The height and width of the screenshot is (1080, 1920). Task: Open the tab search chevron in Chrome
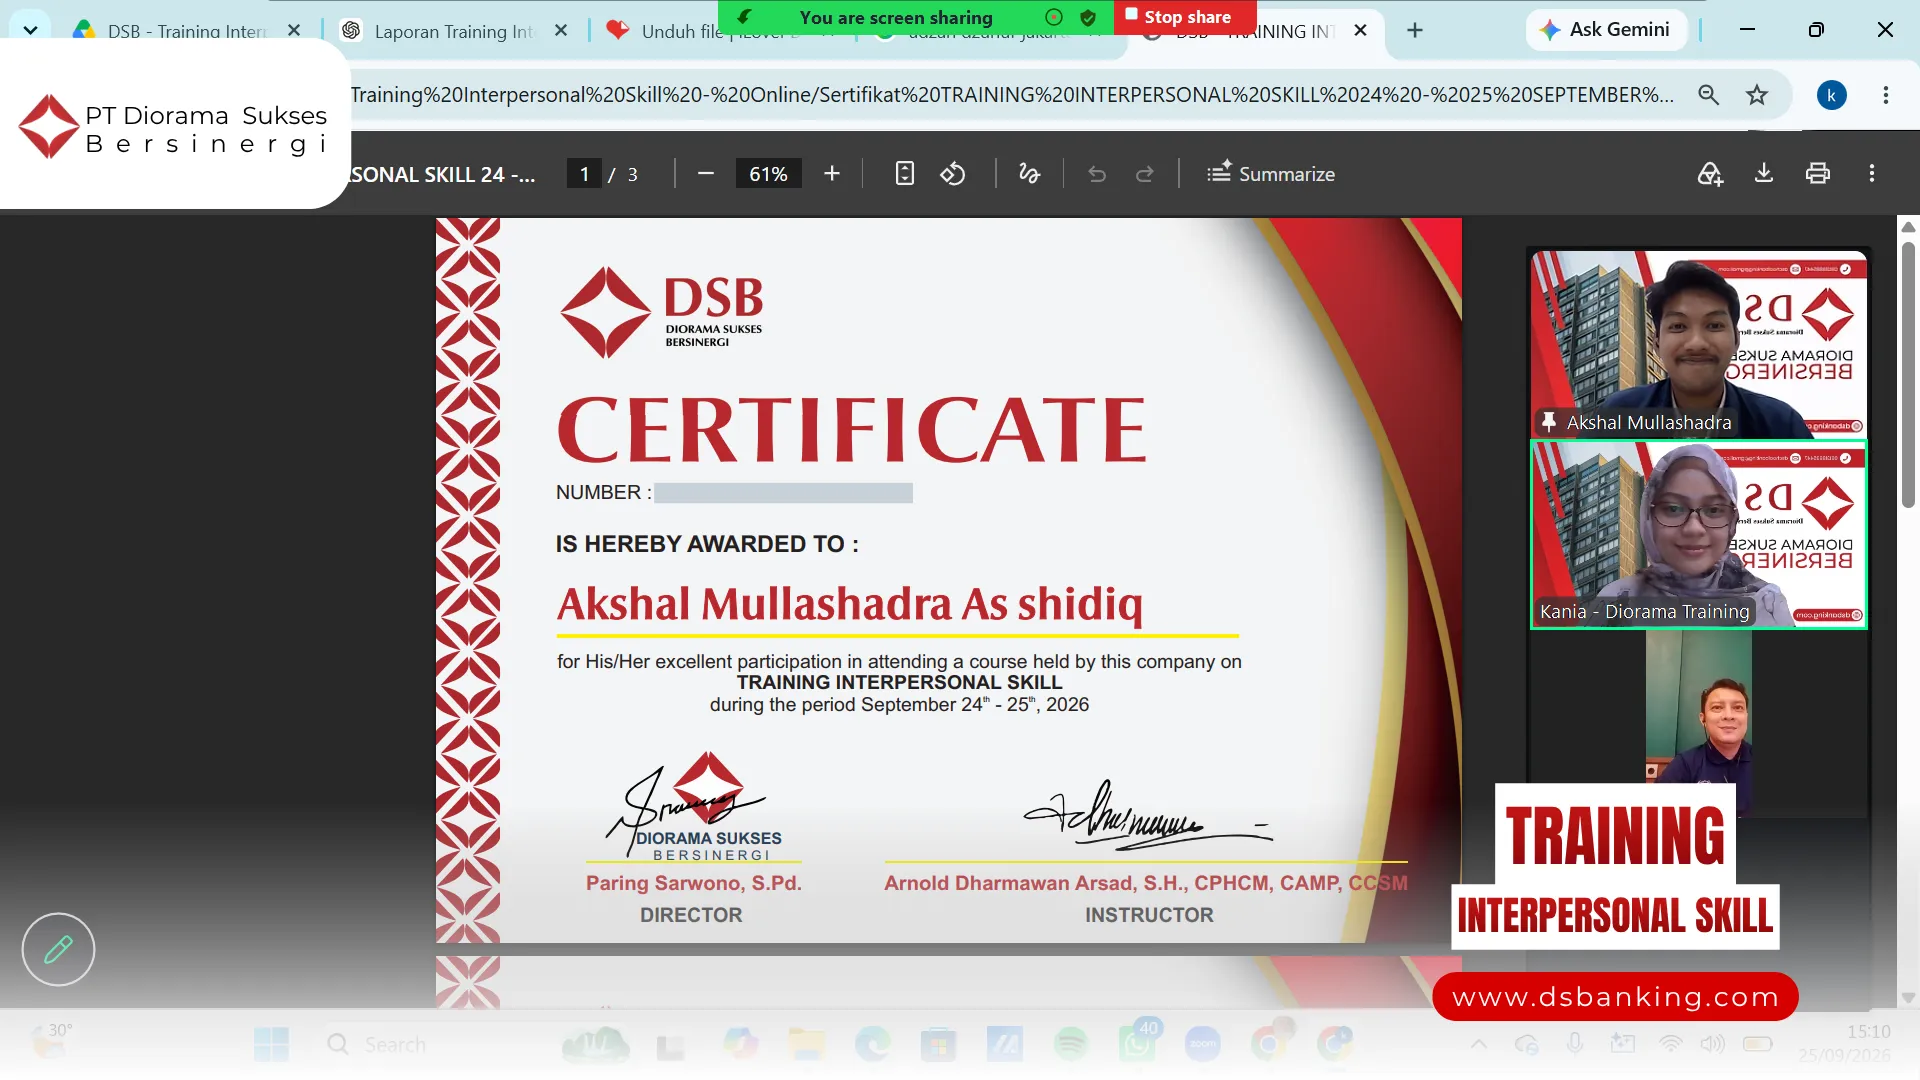(30, 30)
